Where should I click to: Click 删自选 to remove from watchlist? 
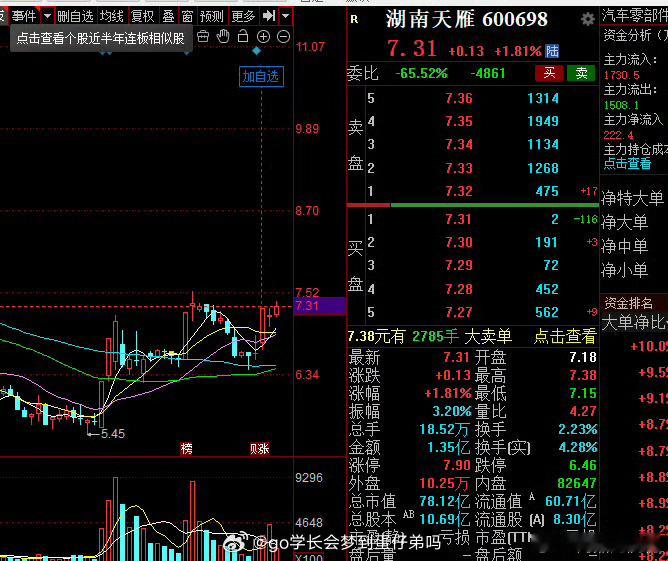click(x=75, y=16)
